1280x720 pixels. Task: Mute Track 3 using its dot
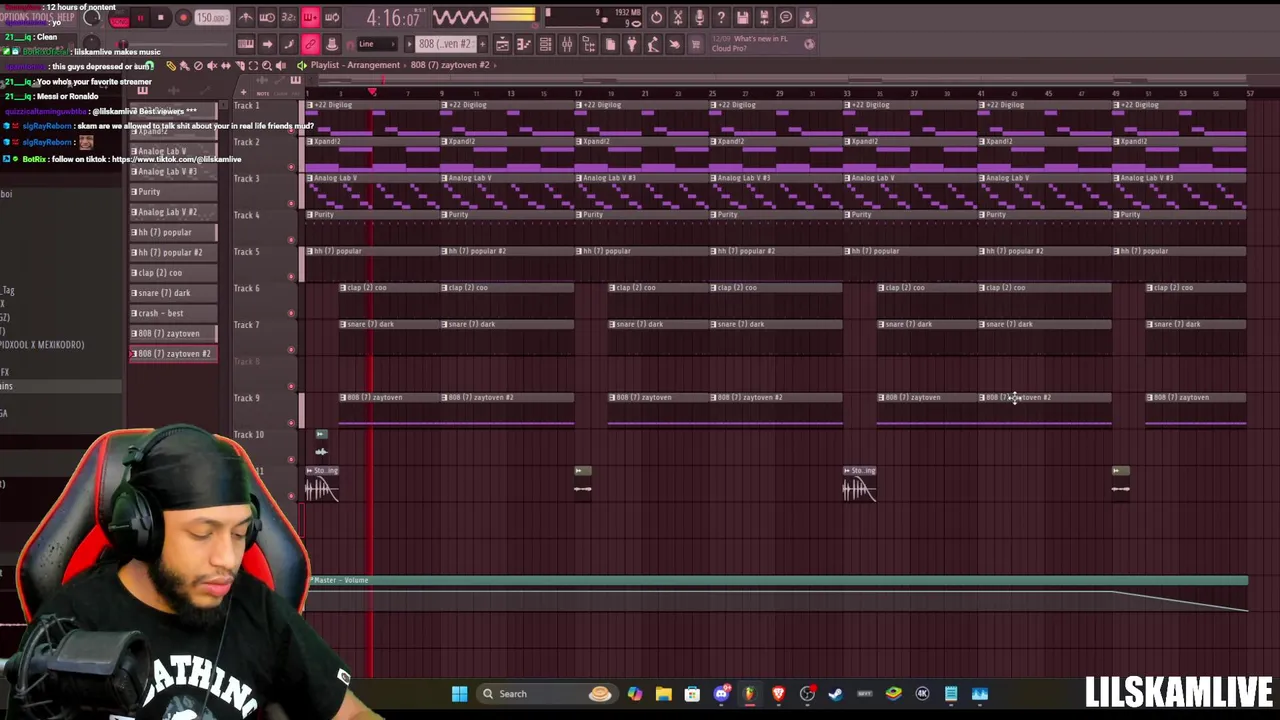click(291, 203)
